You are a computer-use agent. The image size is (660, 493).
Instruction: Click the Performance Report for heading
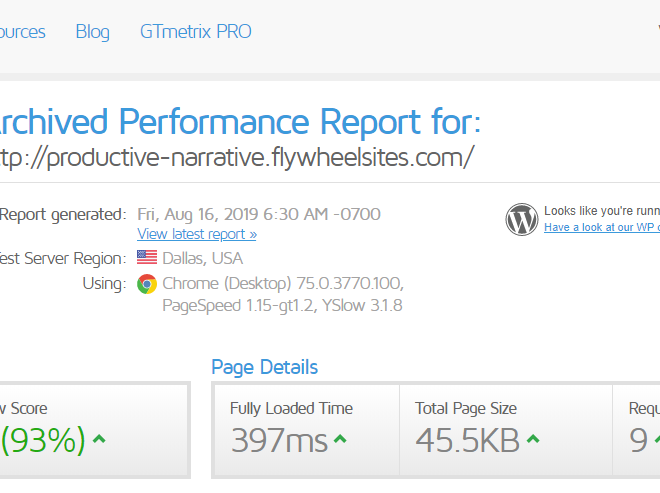240,122
